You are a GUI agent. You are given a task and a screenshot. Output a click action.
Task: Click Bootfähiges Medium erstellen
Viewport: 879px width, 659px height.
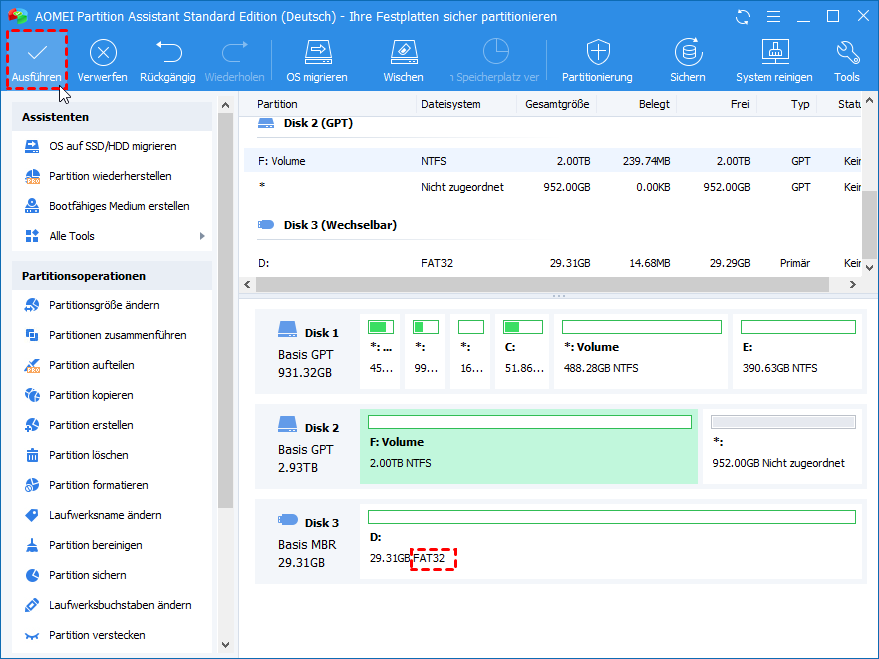click(119, 206)
